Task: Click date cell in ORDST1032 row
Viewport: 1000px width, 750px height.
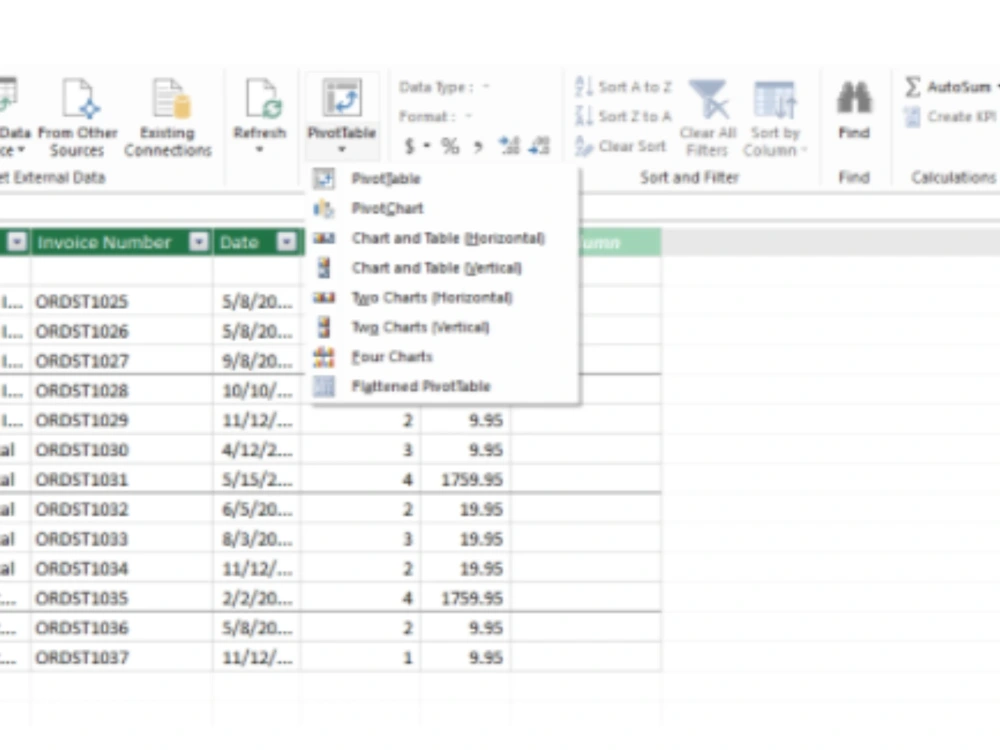Action: tap(258, 510)
